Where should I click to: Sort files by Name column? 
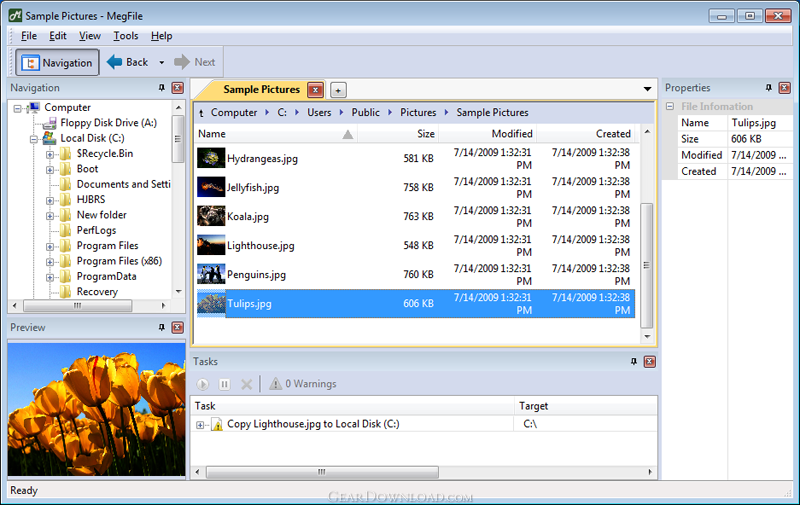pyautogui.click(x=276, y=134)
